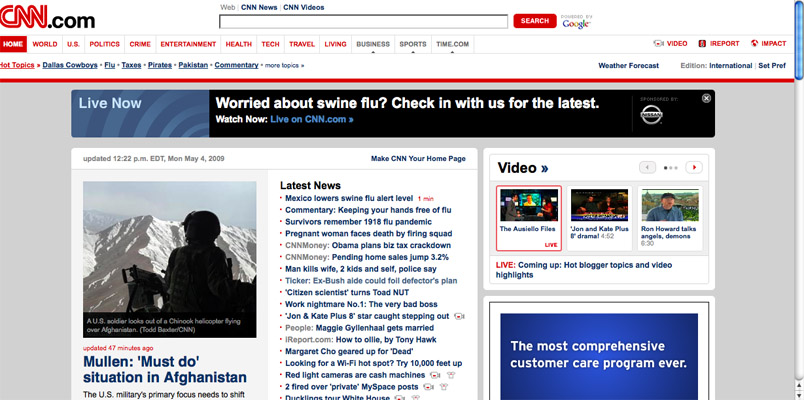Click into the search text box
Image resolution: width=804 pixels, height=400 pixels.
pos(364,22)
